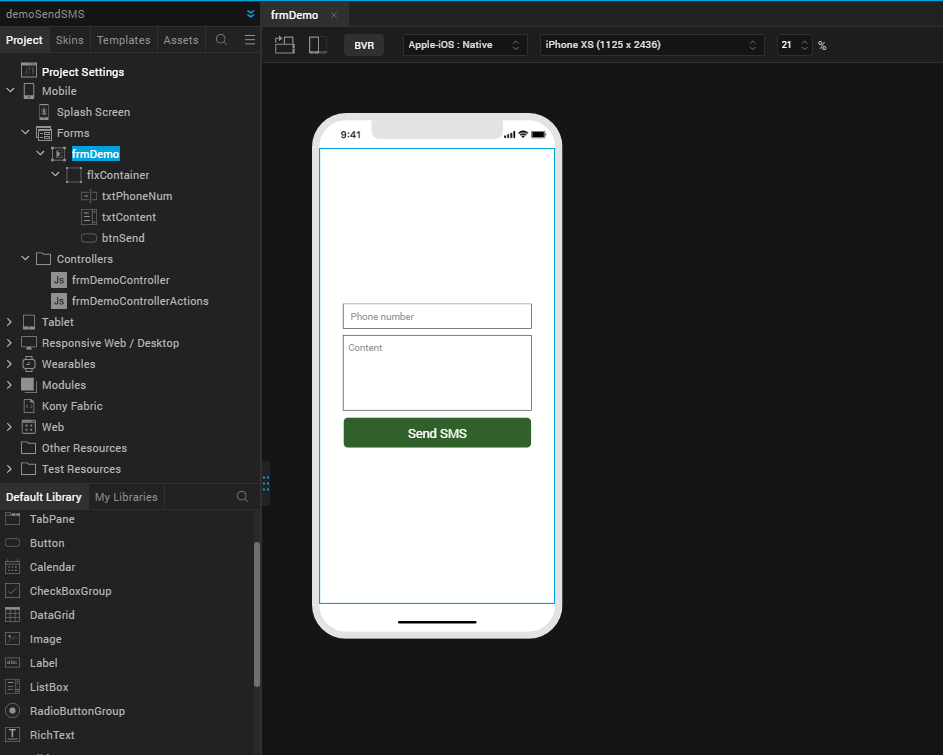Click the txtContent textarea icon

pos(88,217)
